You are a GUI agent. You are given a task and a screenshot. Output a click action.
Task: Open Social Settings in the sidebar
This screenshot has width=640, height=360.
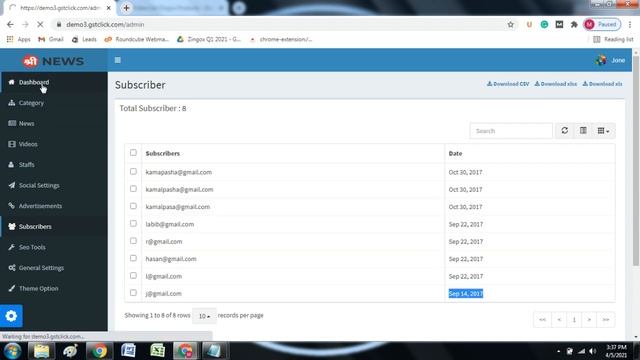[54, 185]
